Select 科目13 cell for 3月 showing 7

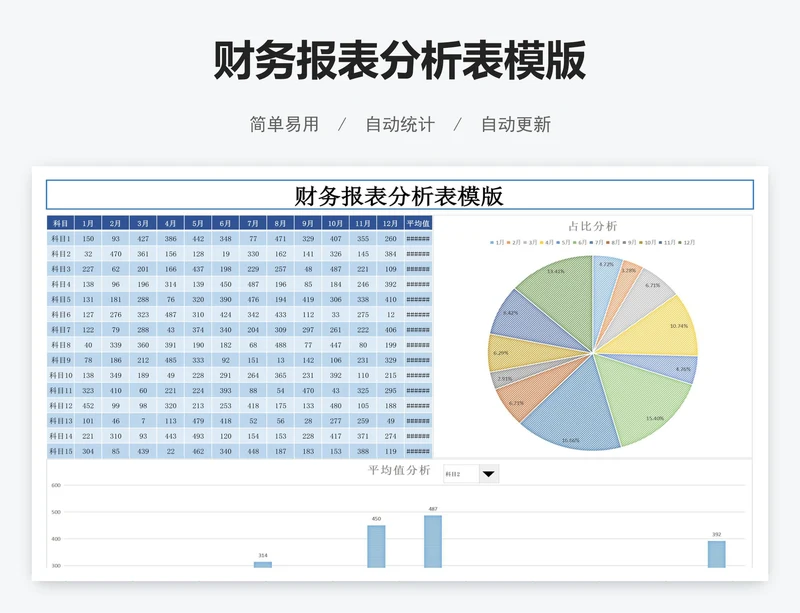point(143,421)
